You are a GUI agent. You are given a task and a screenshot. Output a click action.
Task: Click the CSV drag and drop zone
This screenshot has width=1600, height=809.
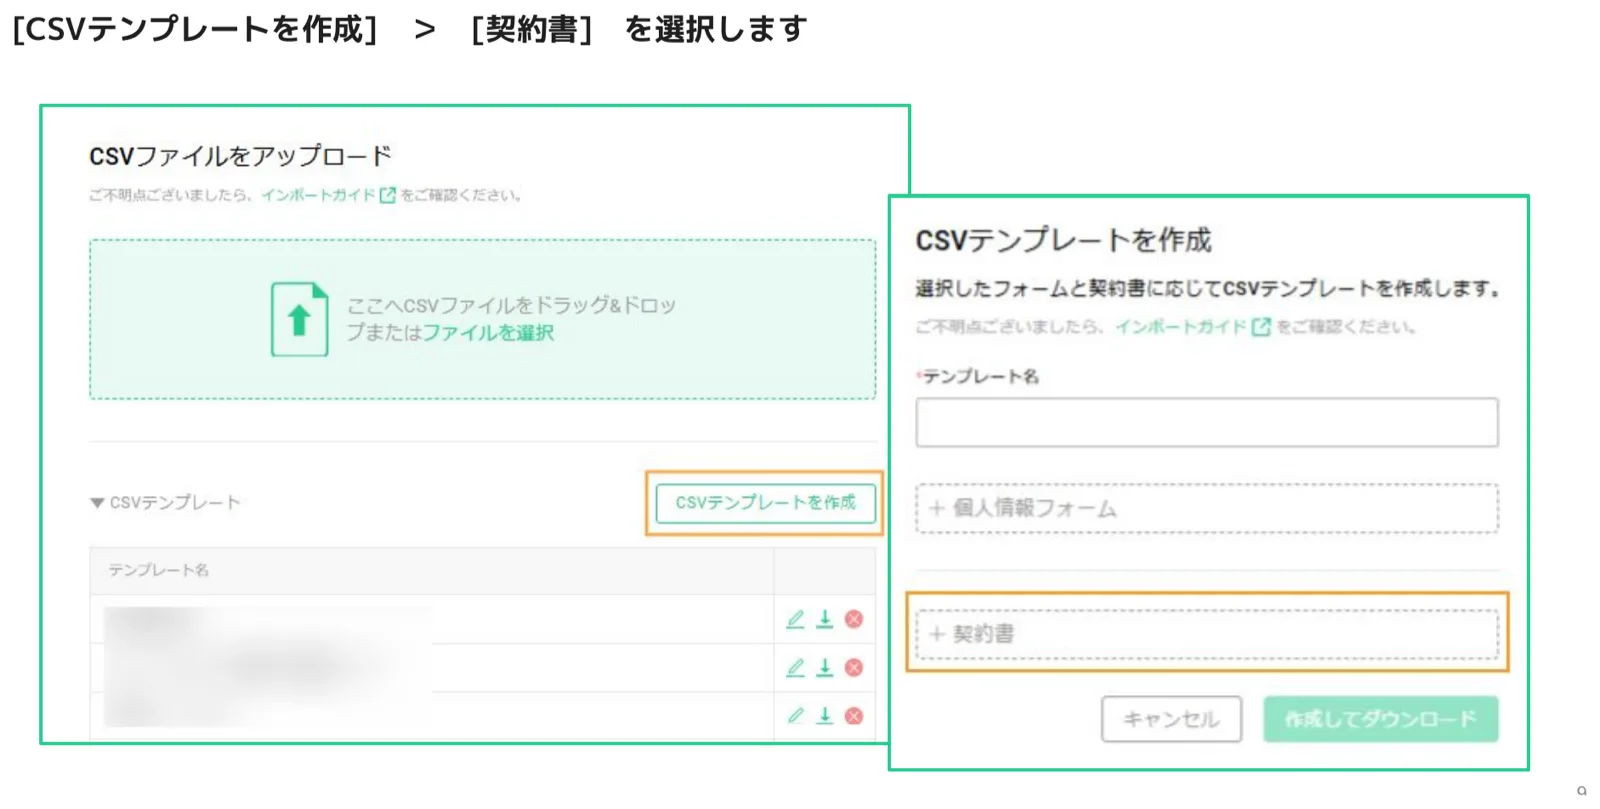(x=482, y=319)
